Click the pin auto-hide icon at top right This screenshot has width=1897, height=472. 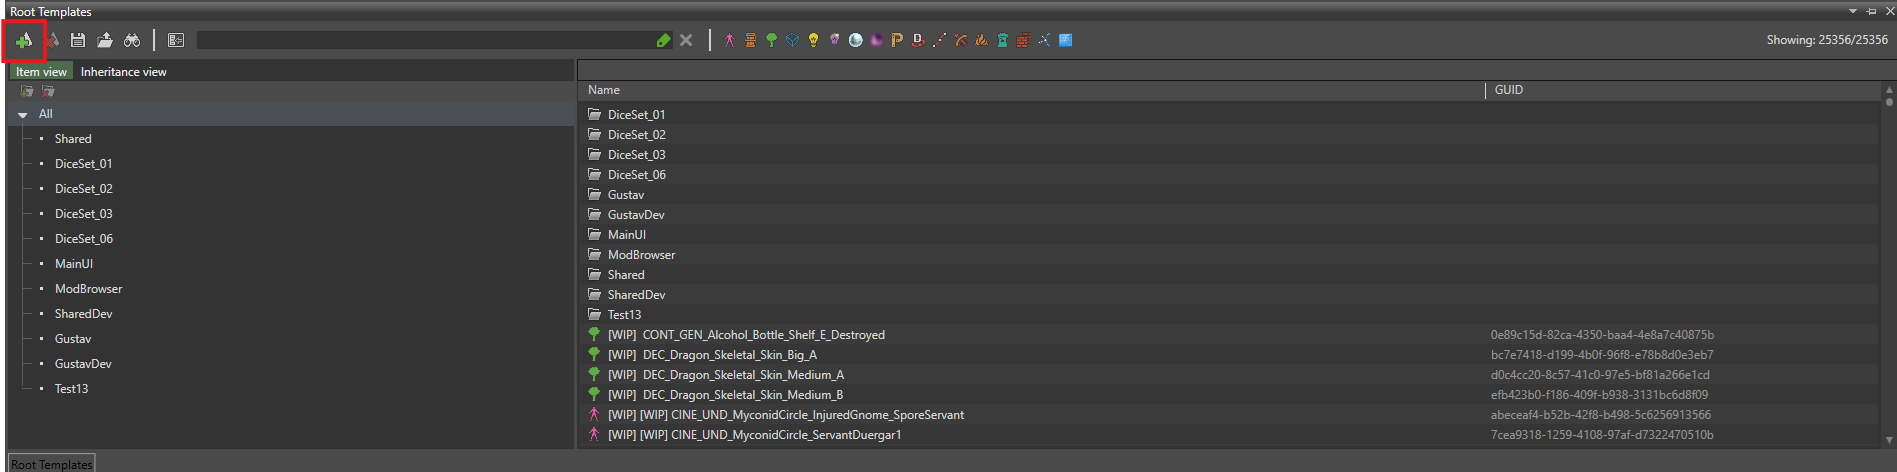tap(1871, 11)
